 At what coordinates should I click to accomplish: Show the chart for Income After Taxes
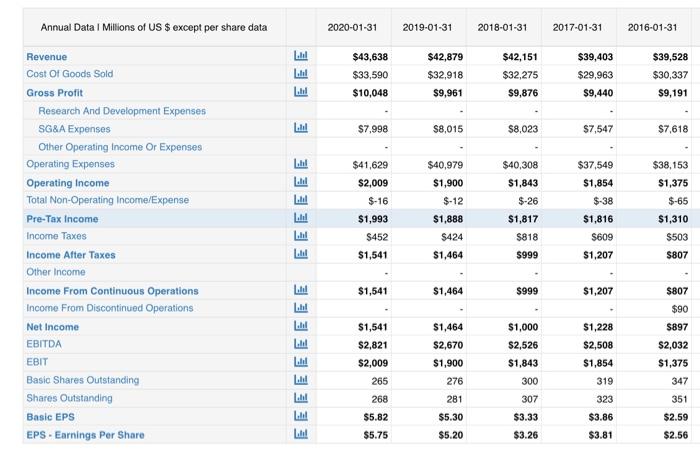coord(301,254)
